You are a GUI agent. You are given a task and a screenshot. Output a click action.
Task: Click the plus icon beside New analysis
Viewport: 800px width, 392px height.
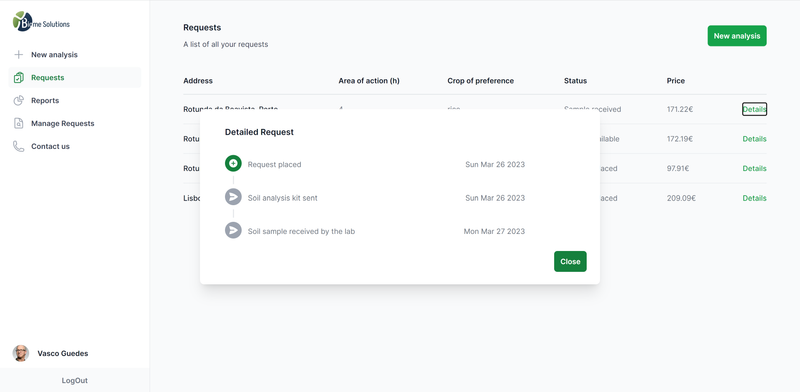point(18,55)
